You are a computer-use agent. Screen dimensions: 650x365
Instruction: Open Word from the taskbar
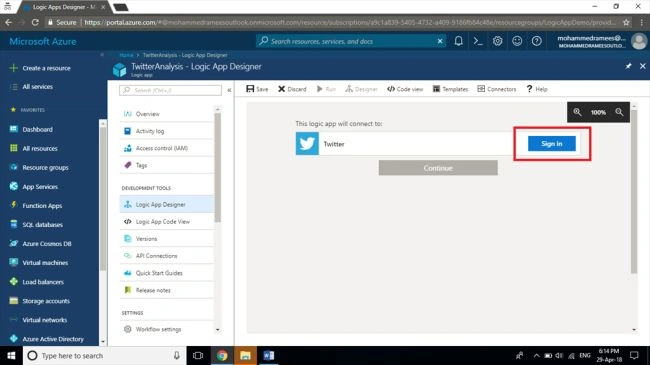[269, 355]
